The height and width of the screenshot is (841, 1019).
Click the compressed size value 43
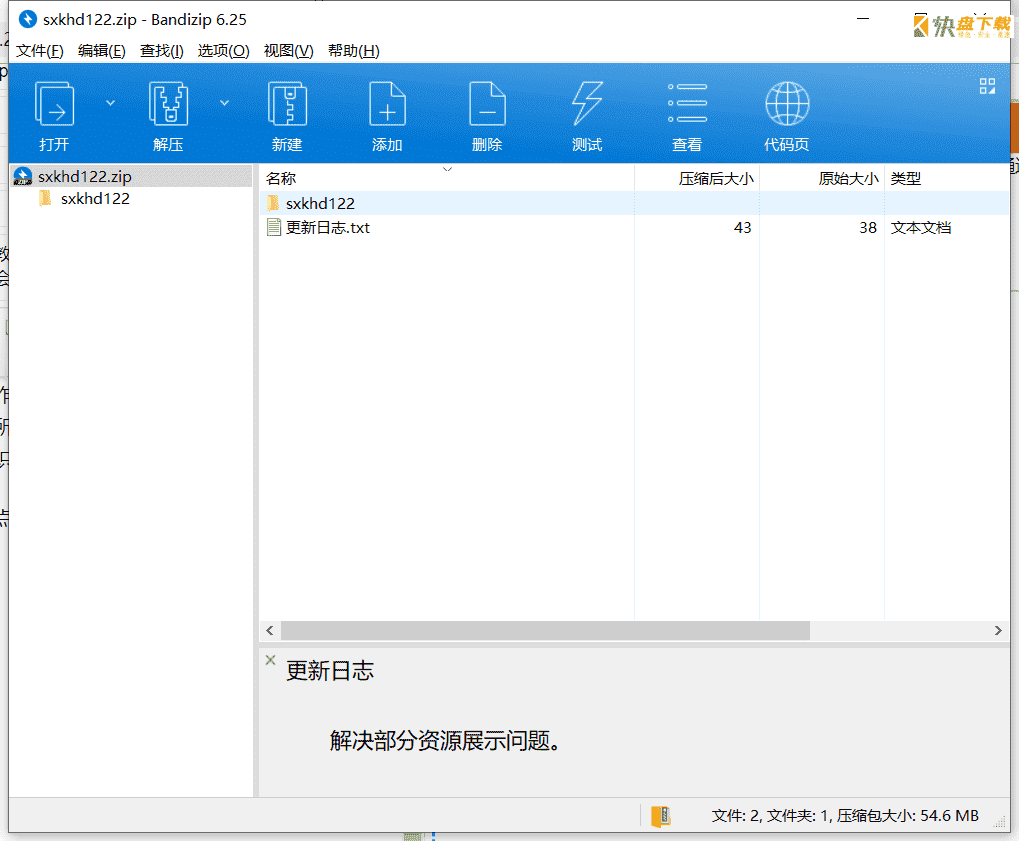pos(742,227)
